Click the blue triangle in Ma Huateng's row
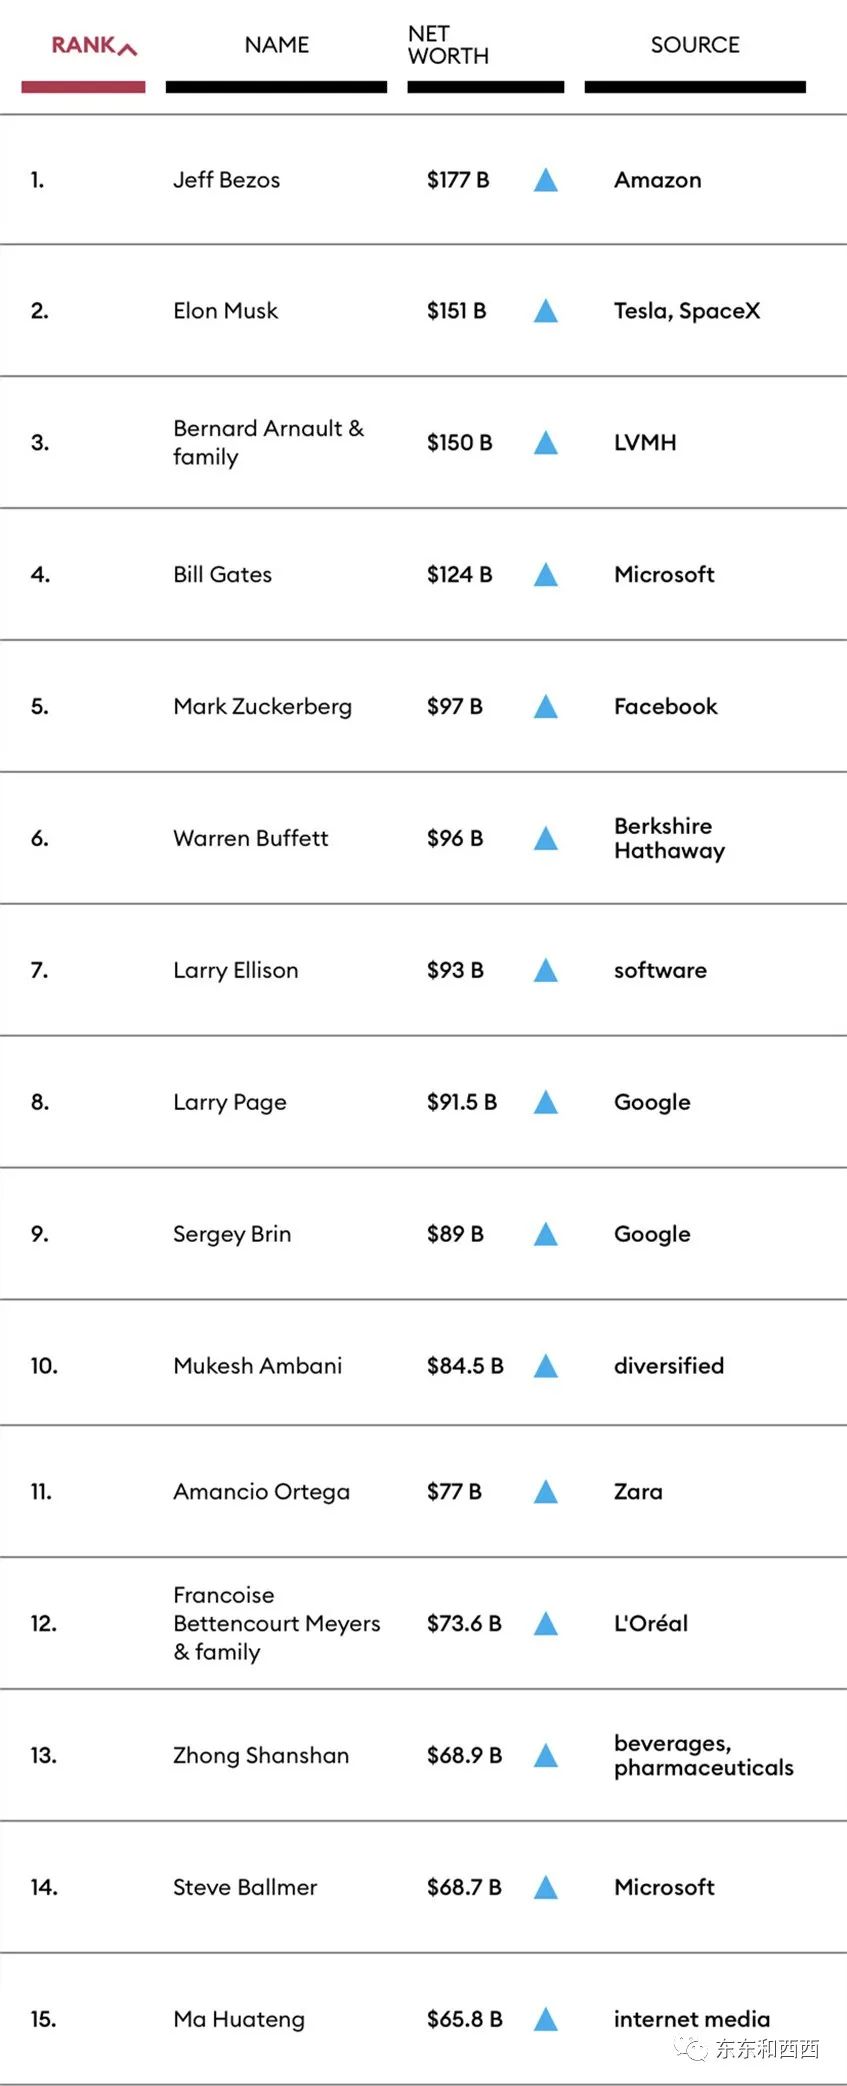 pos(545,2020)
